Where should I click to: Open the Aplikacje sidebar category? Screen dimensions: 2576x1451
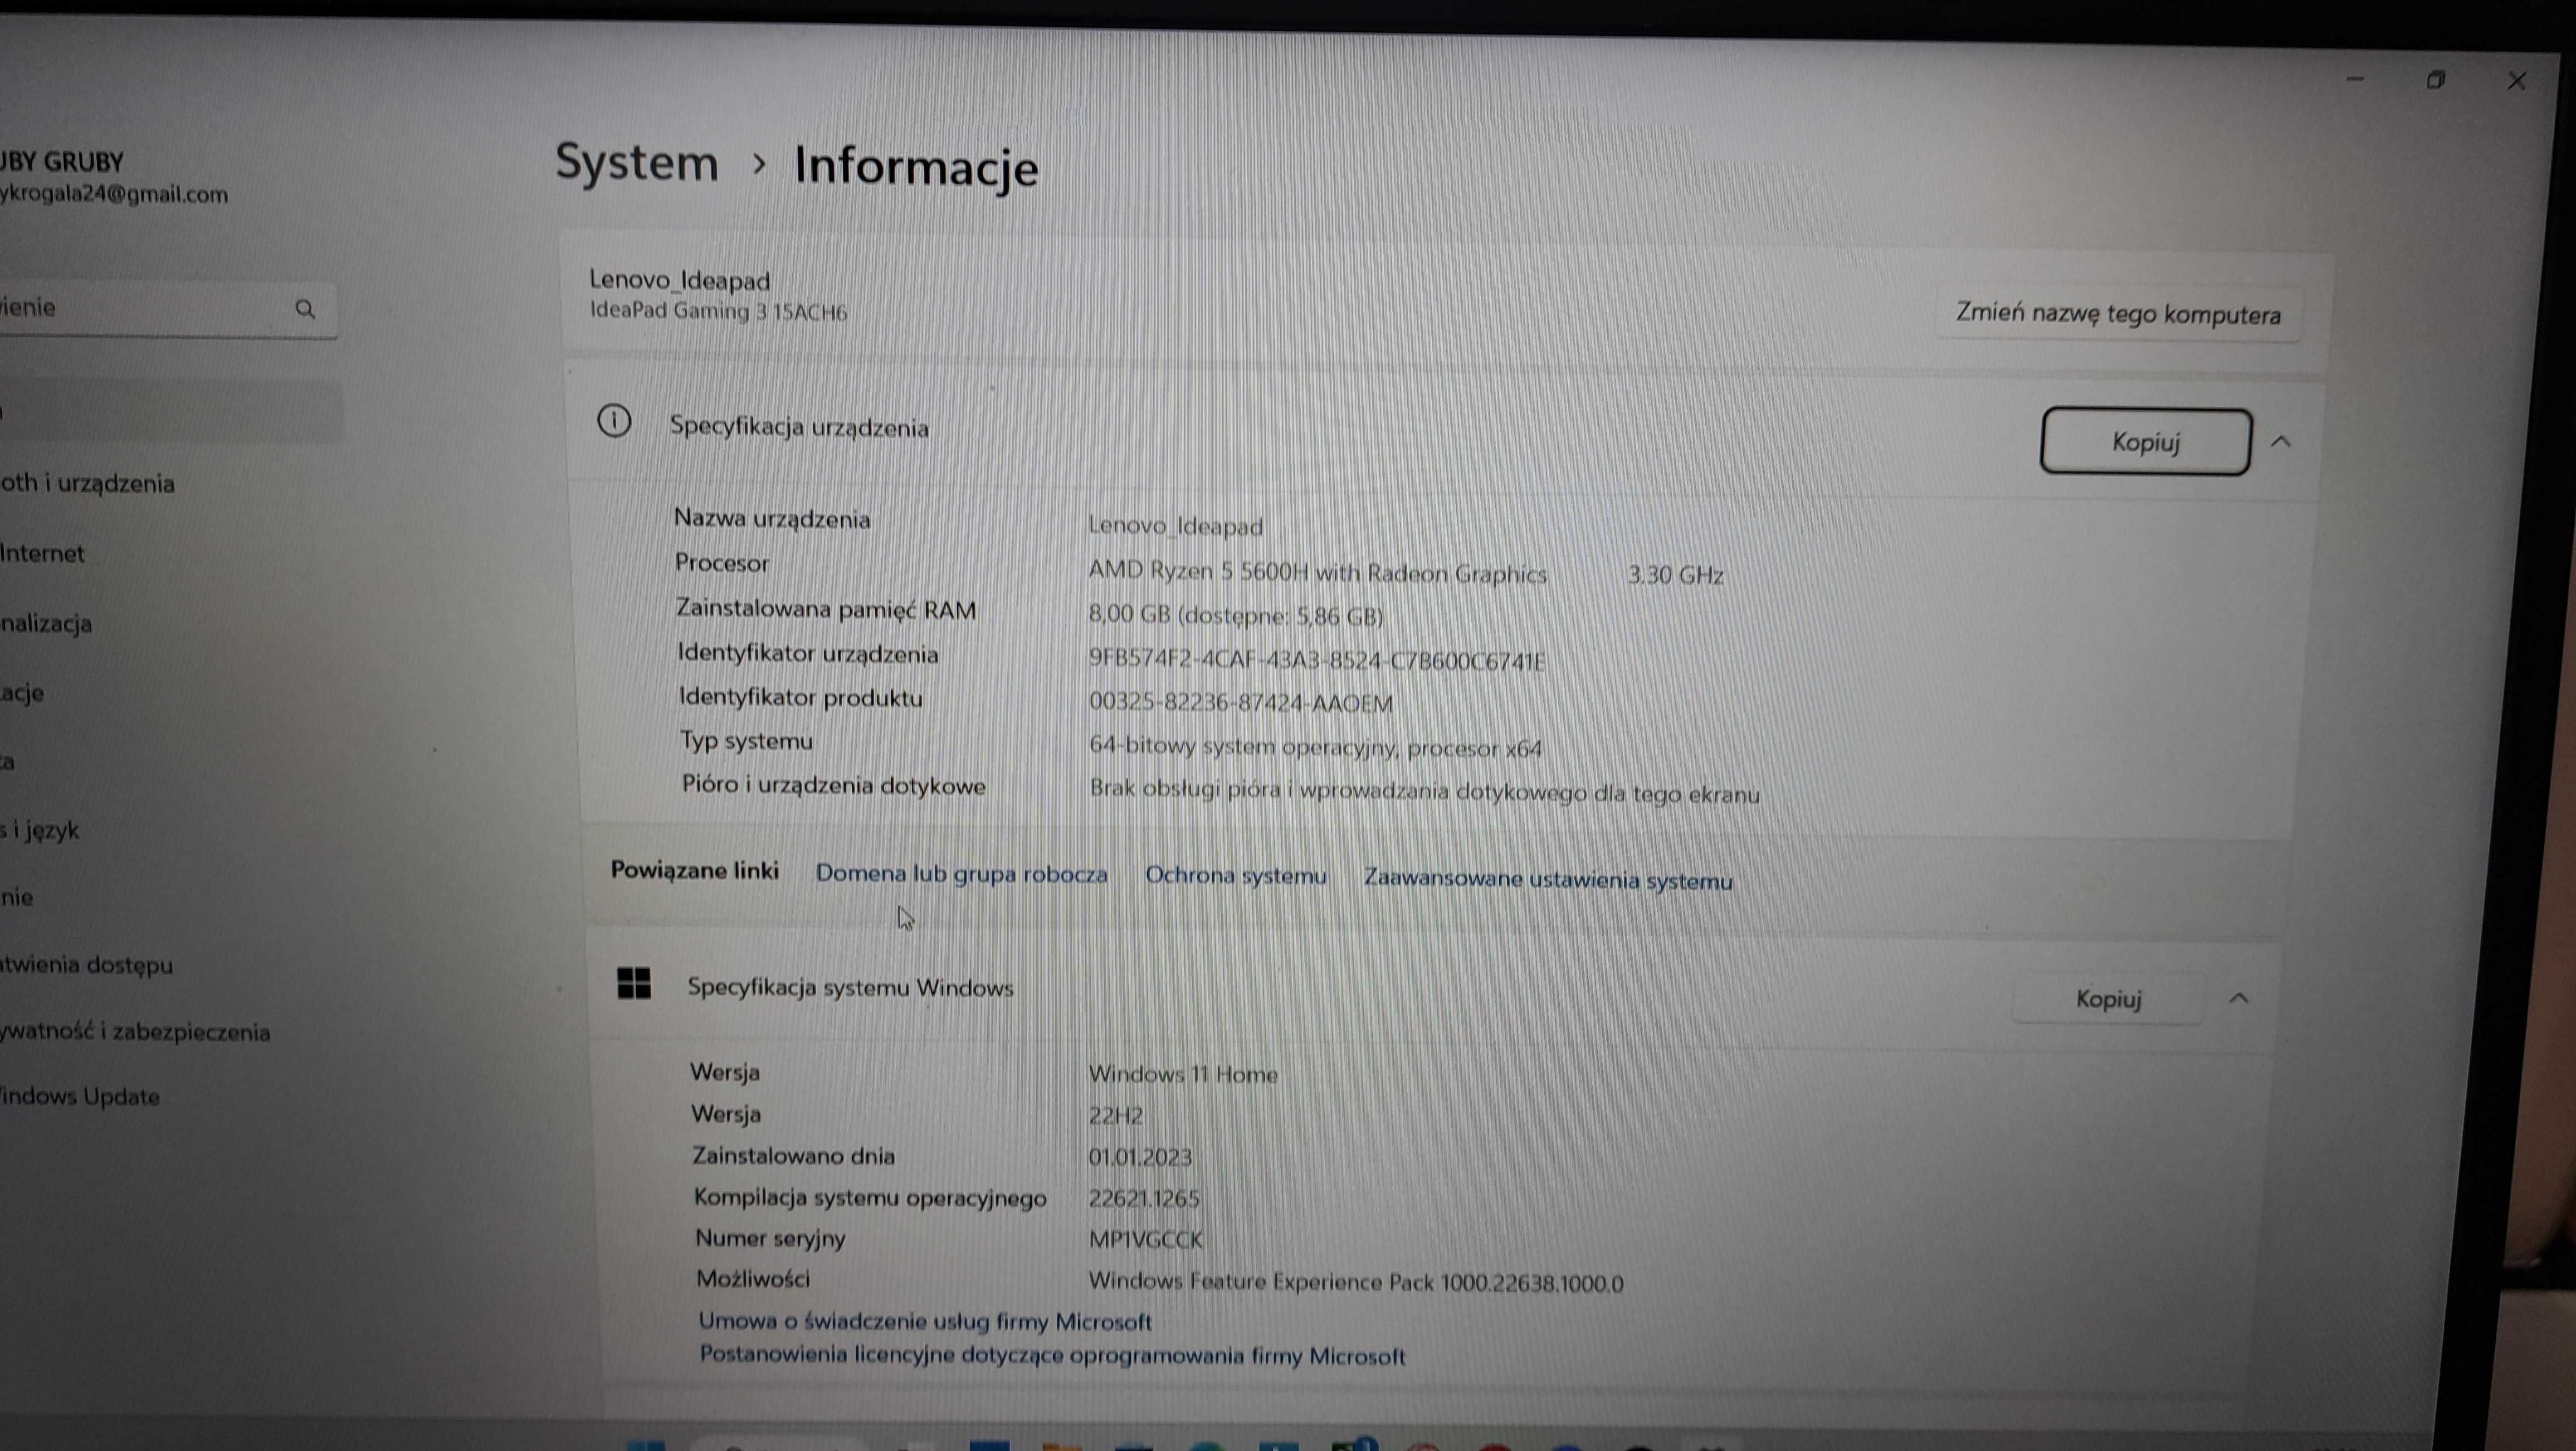(x=22, y=692)
